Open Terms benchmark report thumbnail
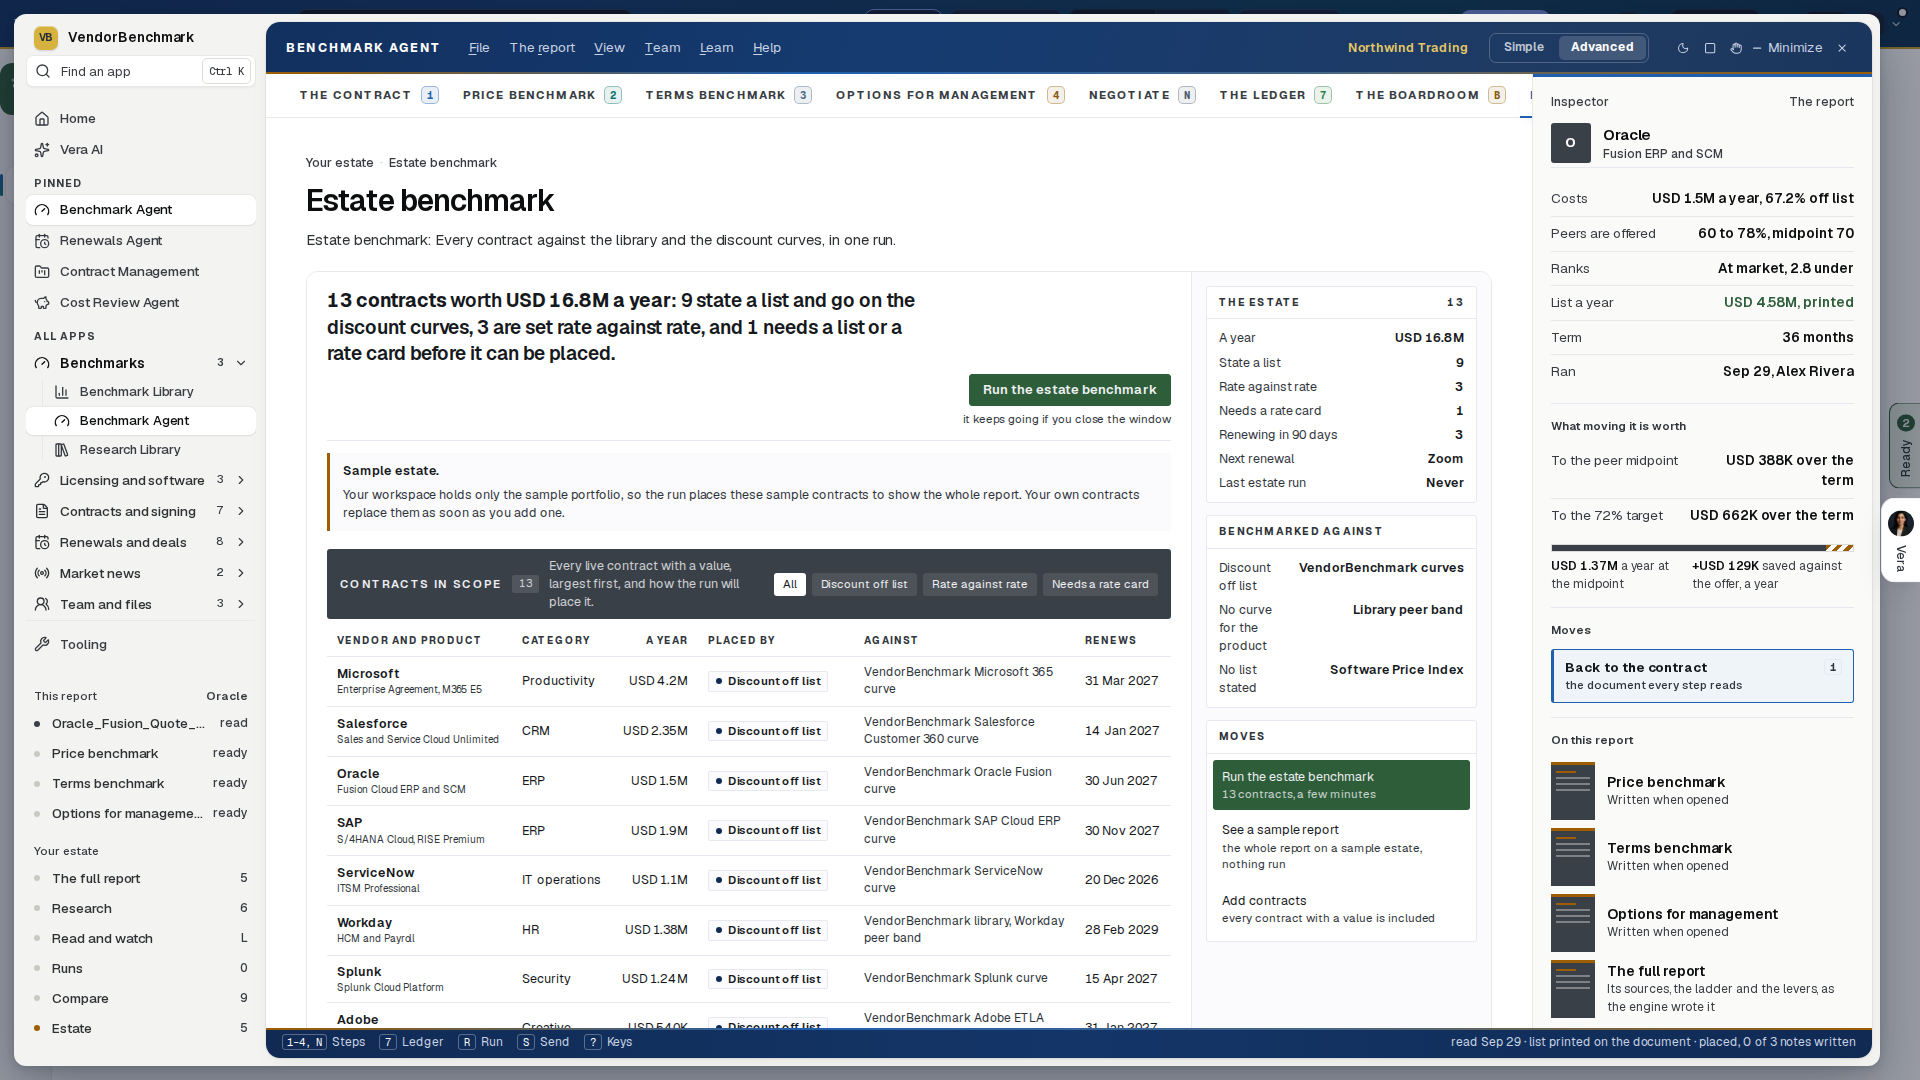The image size is (1920, 1080). pos(1573,857)
